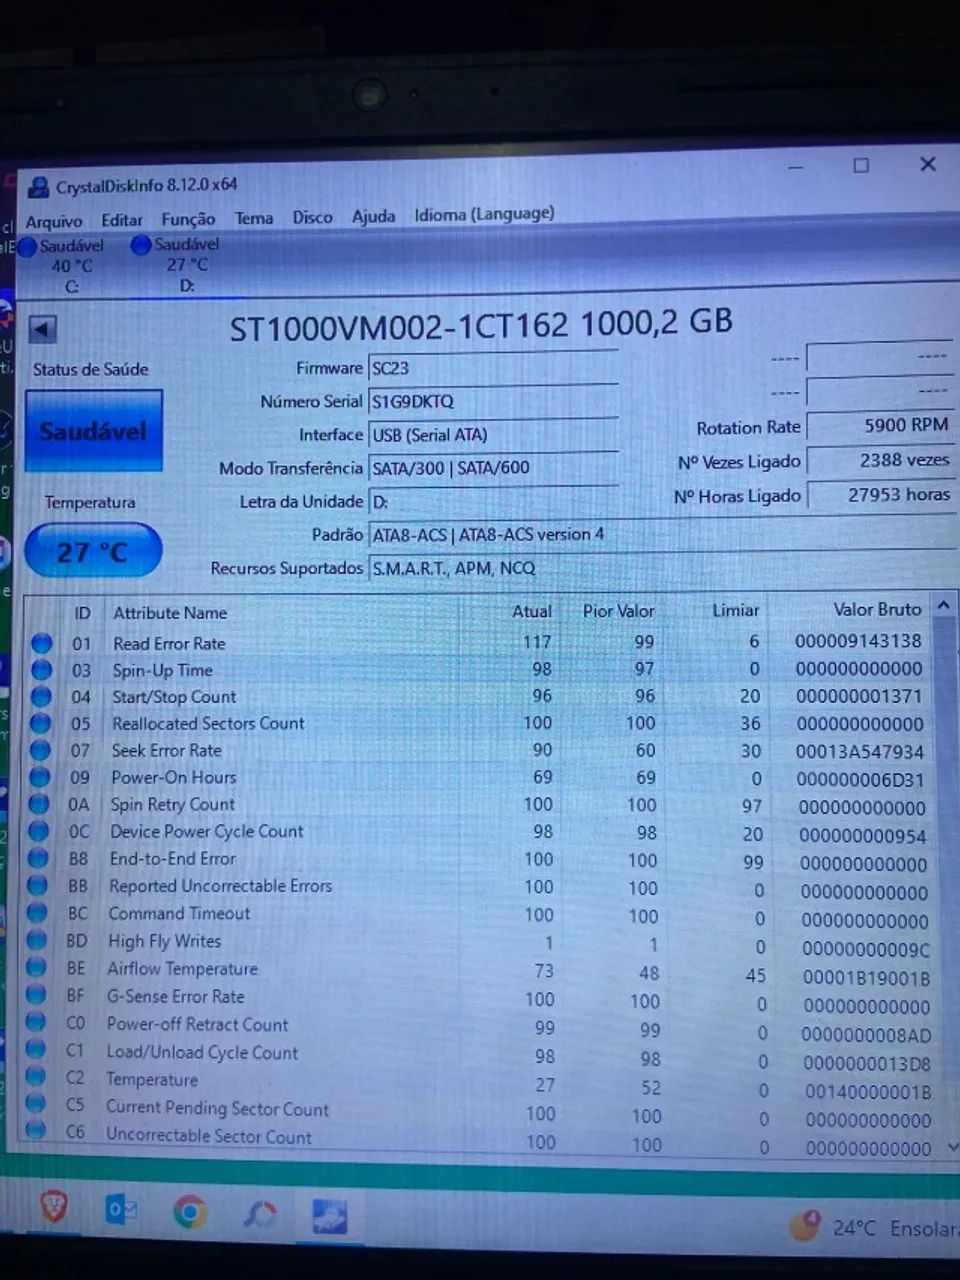Click the 24°C weather widget in taskbar

coord(874,1227)
